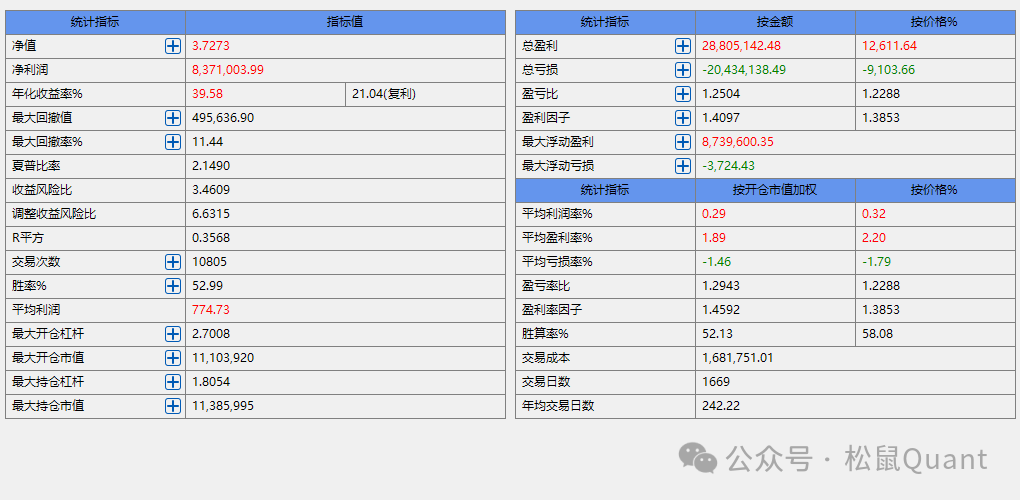Expand the 最大开仓杠杆 row

tap(173, 334)
